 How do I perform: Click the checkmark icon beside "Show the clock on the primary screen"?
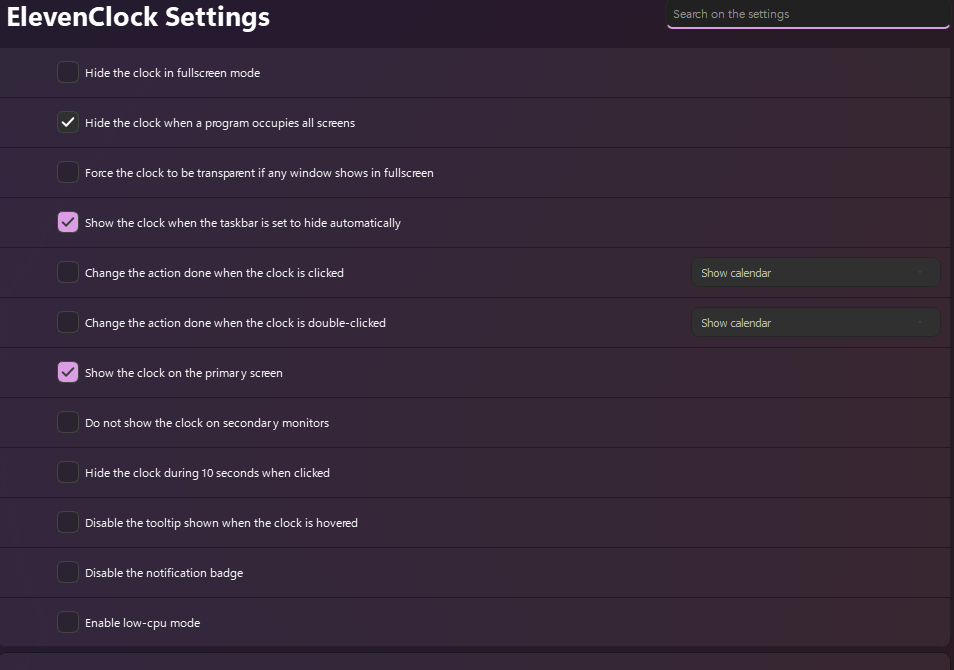point(67,372)
